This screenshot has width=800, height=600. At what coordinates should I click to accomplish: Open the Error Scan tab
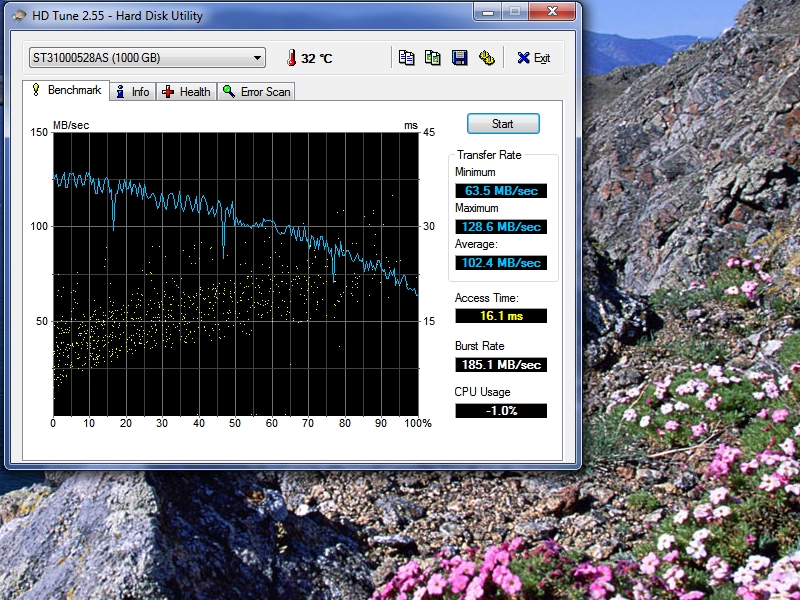tap(257, 92)
